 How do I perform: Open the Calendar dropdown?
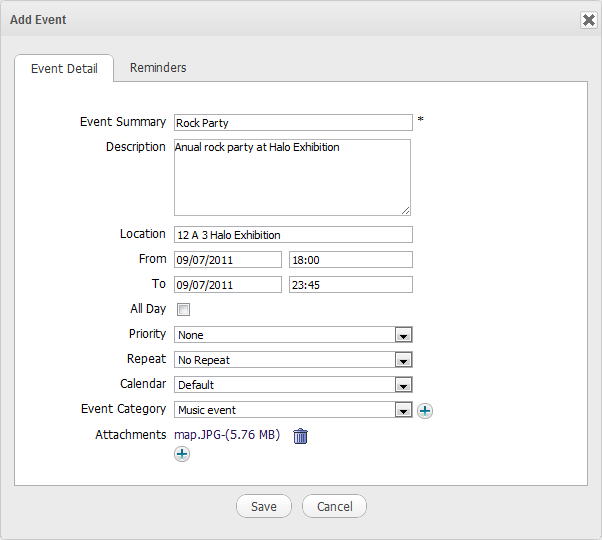pos(293,385)
